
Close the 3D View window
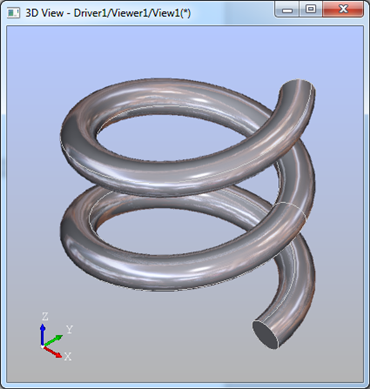coord(343,10)
